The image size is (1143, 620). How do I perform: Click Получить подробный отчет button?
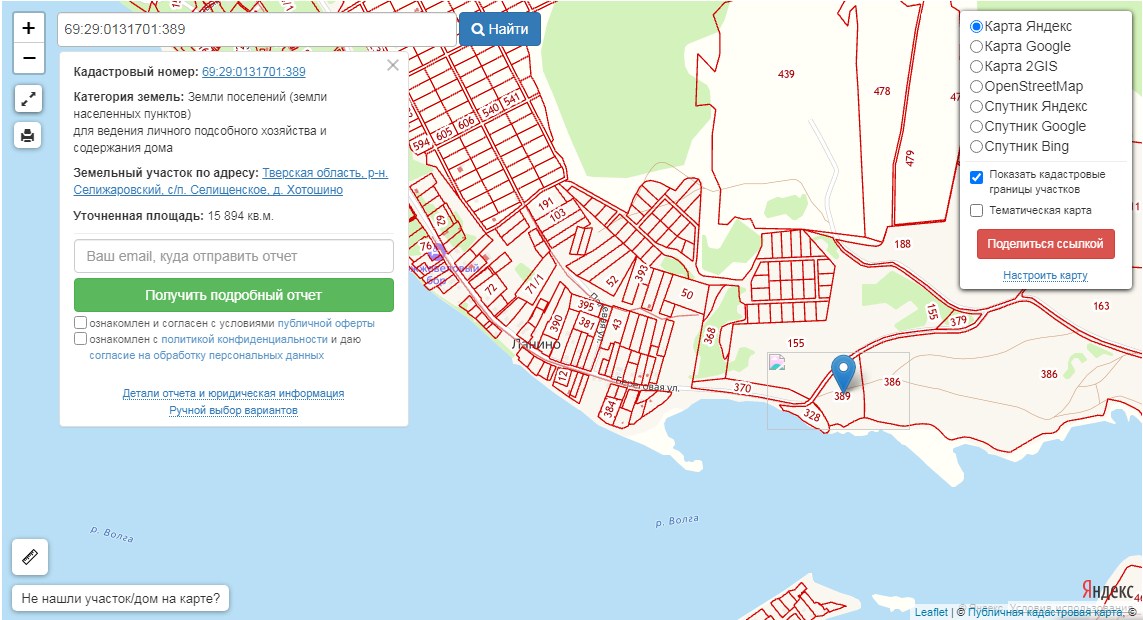click(234, 295)
